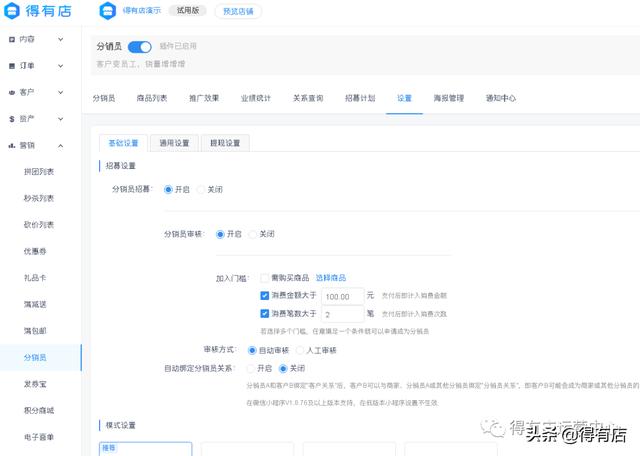The image size is (640, 456).
Task: Select 关闭 for 自动绑定分销员关系
Action: pos(283,369)
